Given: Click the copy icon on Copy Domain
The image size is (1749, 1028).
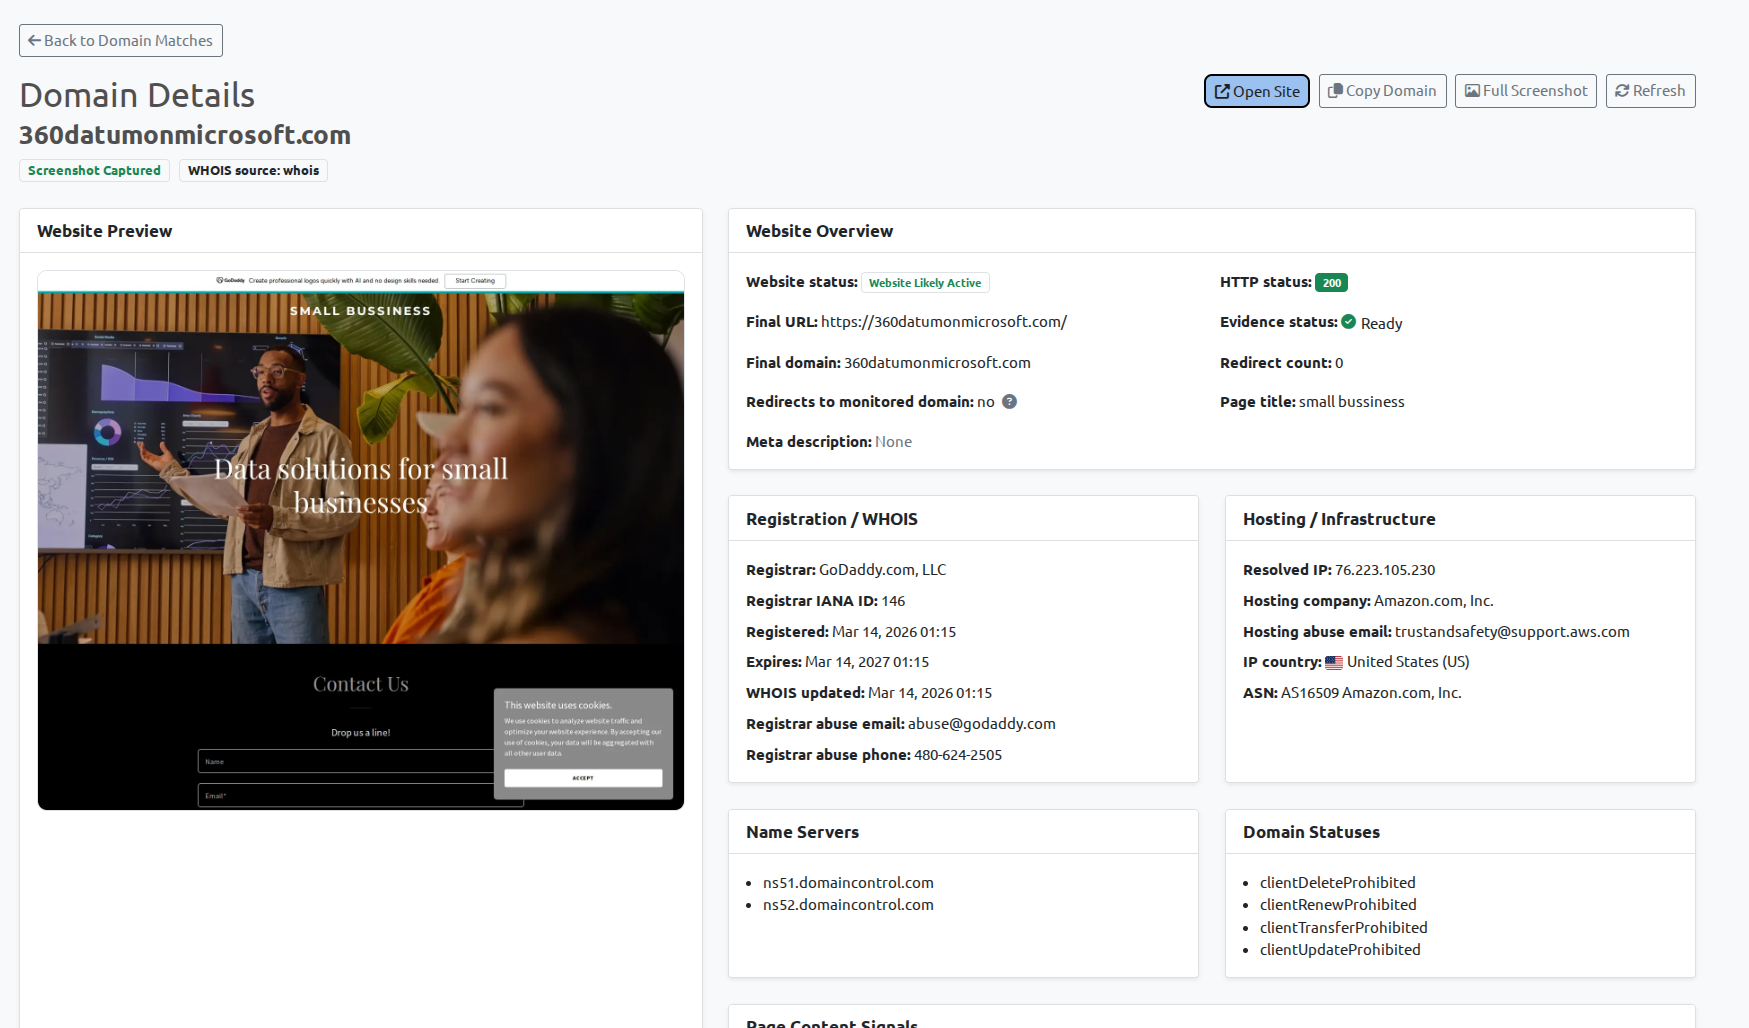Looking at the screenshot, I should (x=1335, y=91).
